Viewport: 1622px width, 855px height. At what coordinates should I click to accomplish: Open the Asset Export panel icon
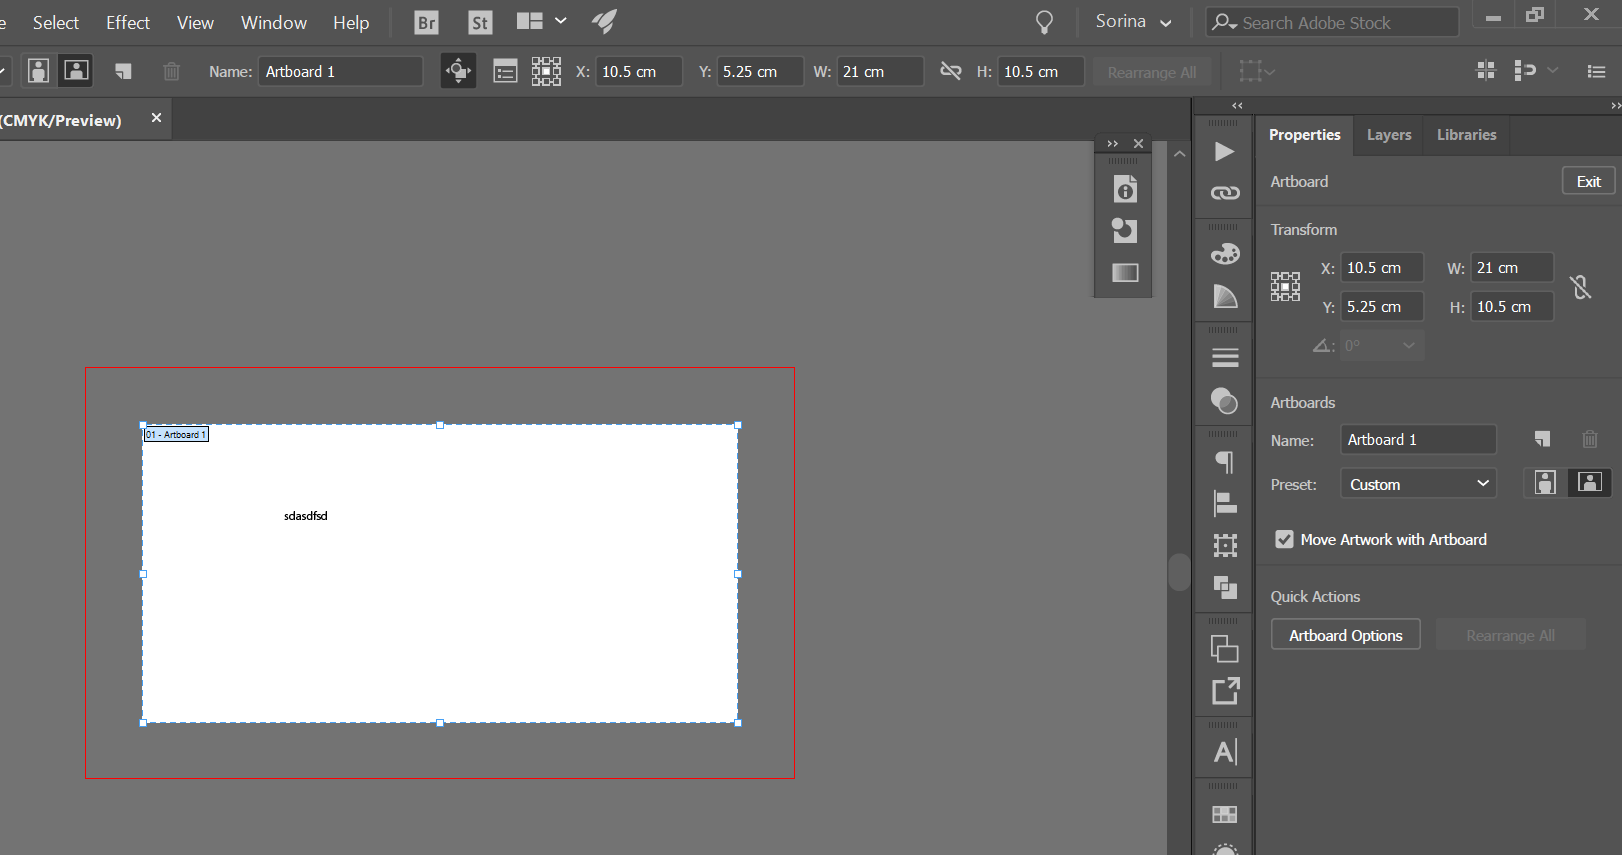pyautogui.click(x=1225, y=691)
